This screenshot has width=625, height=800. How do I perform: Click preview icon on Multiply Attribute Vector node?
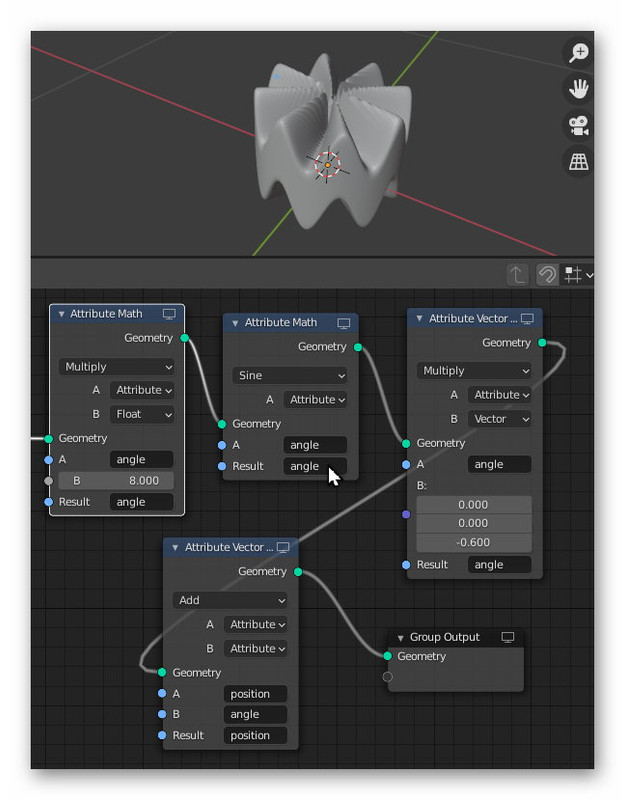click(x=528, y=318)
